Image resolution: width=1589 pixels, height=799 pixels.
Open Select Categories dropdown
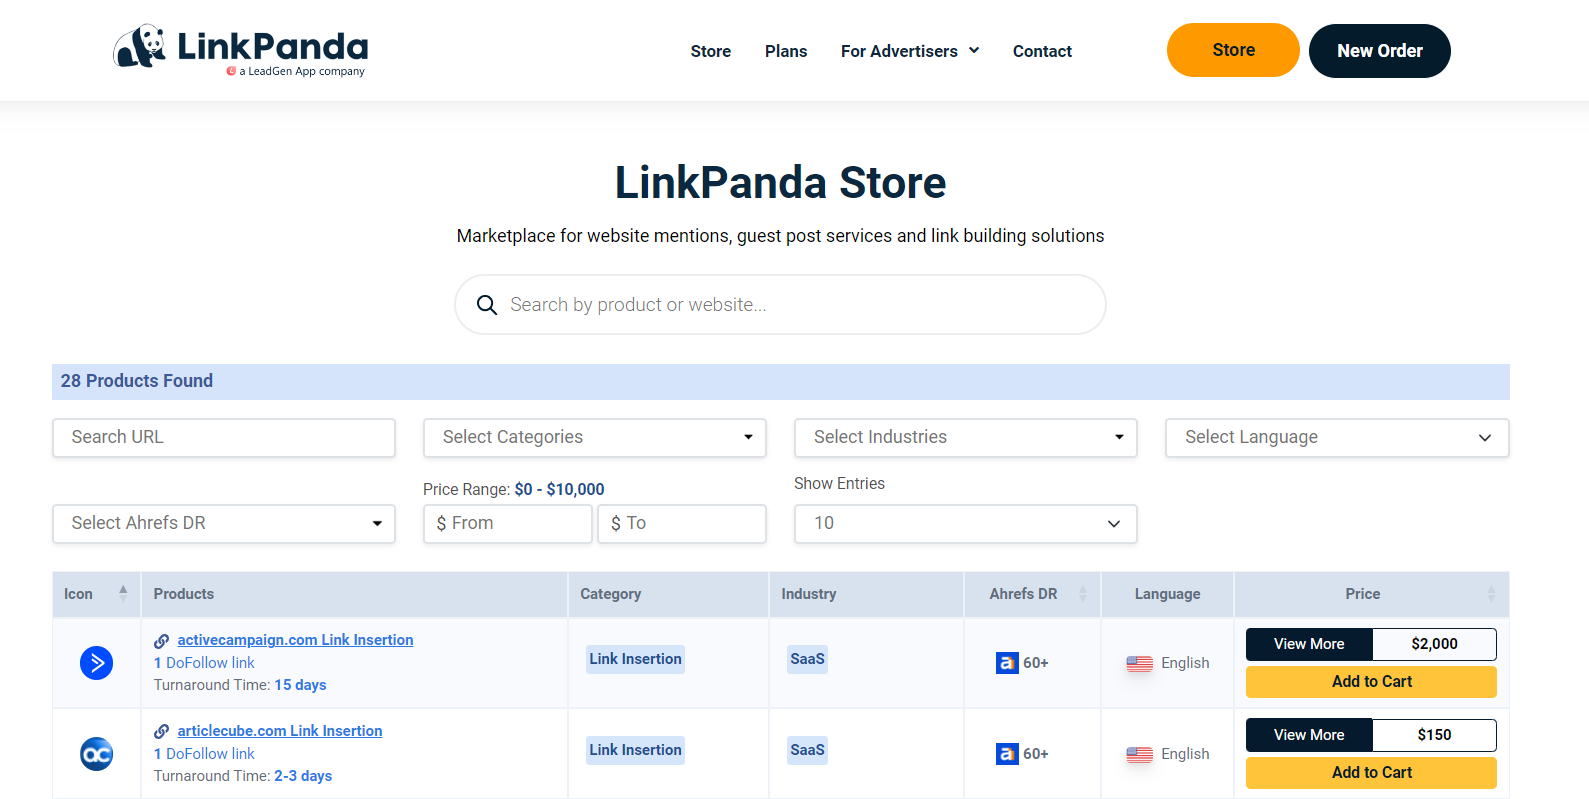pyautogui.click(x=595, y=438)
